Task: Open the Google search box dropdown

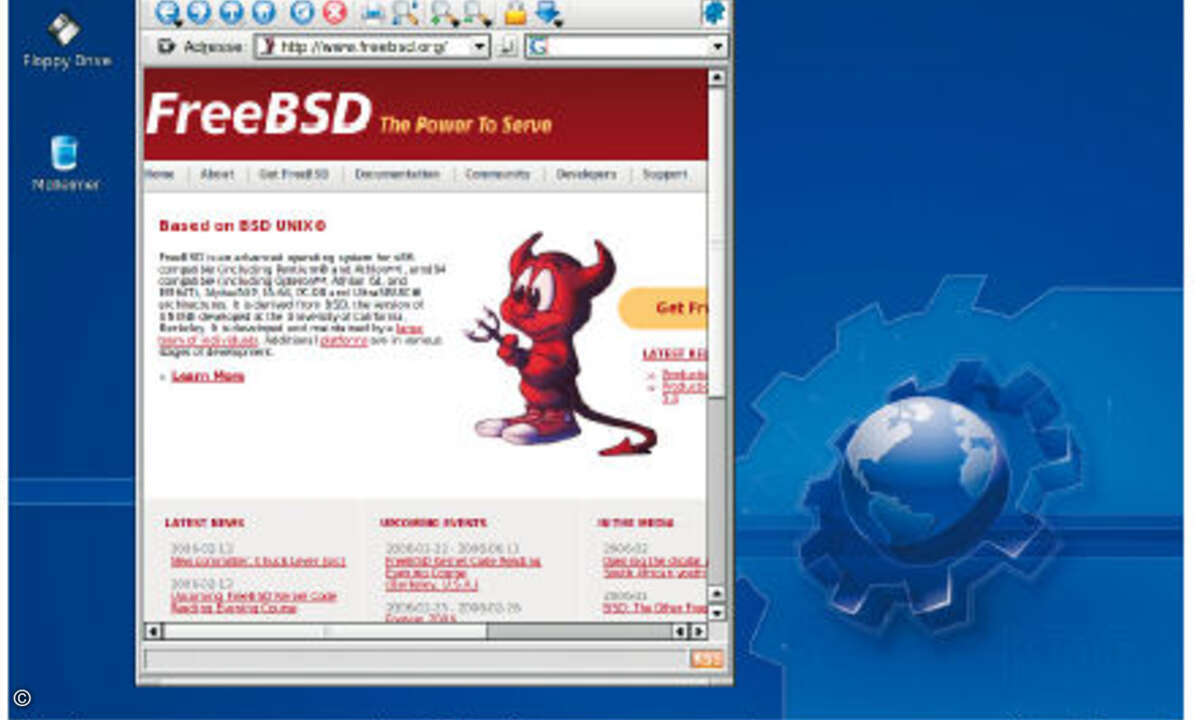Action: click(717, 46)
